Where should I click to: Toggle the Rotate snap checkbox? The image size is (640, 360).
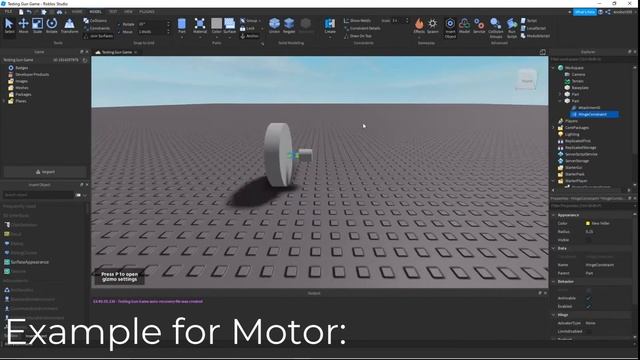[119, 24]
